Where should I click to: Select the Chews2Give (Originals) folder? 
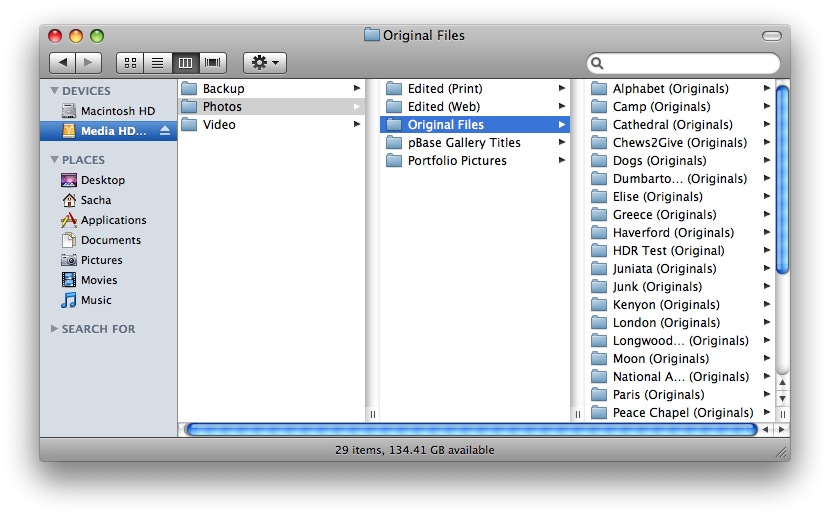[x=680, y=142]
